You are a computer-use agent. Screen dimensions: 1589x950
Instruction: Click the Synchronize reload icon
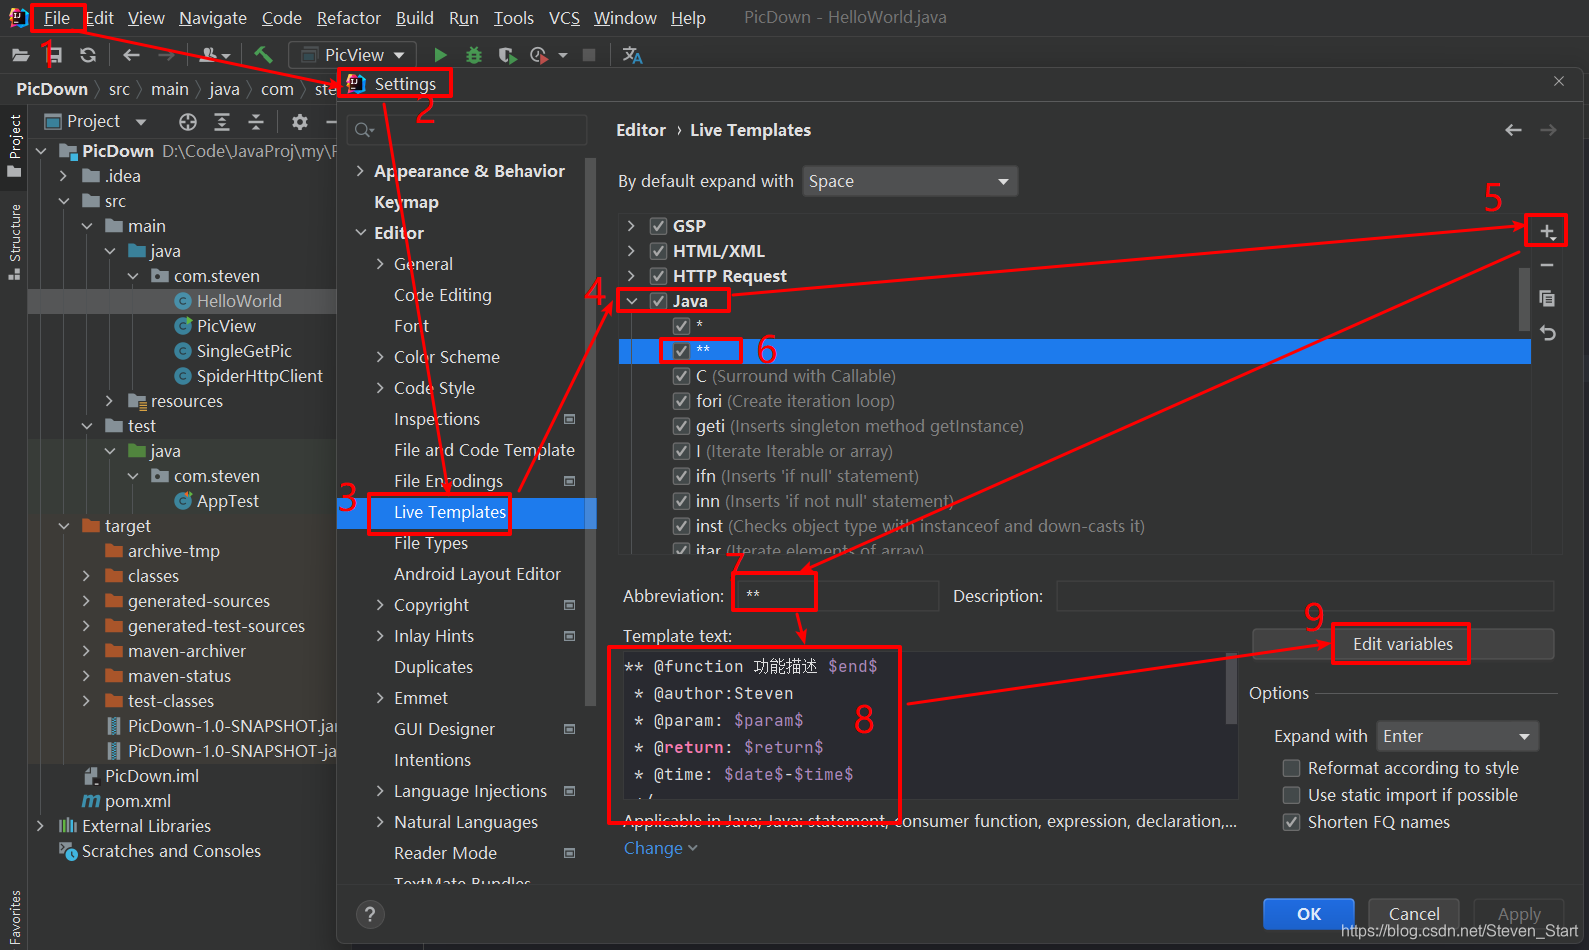pos(88,55)
